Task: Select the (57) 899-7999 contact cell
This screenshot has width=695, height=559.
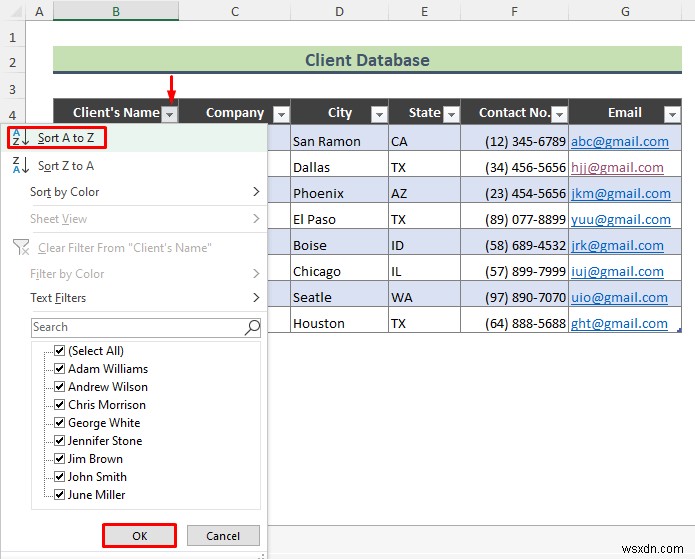Action: tap(515, 268)
